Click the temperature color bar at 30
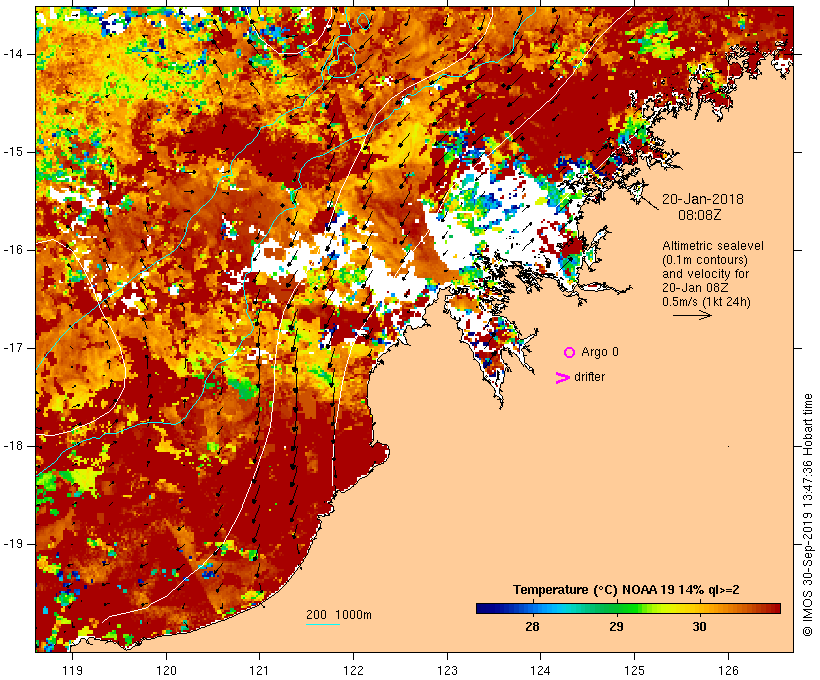820x680 pixels. pos(700,608)
